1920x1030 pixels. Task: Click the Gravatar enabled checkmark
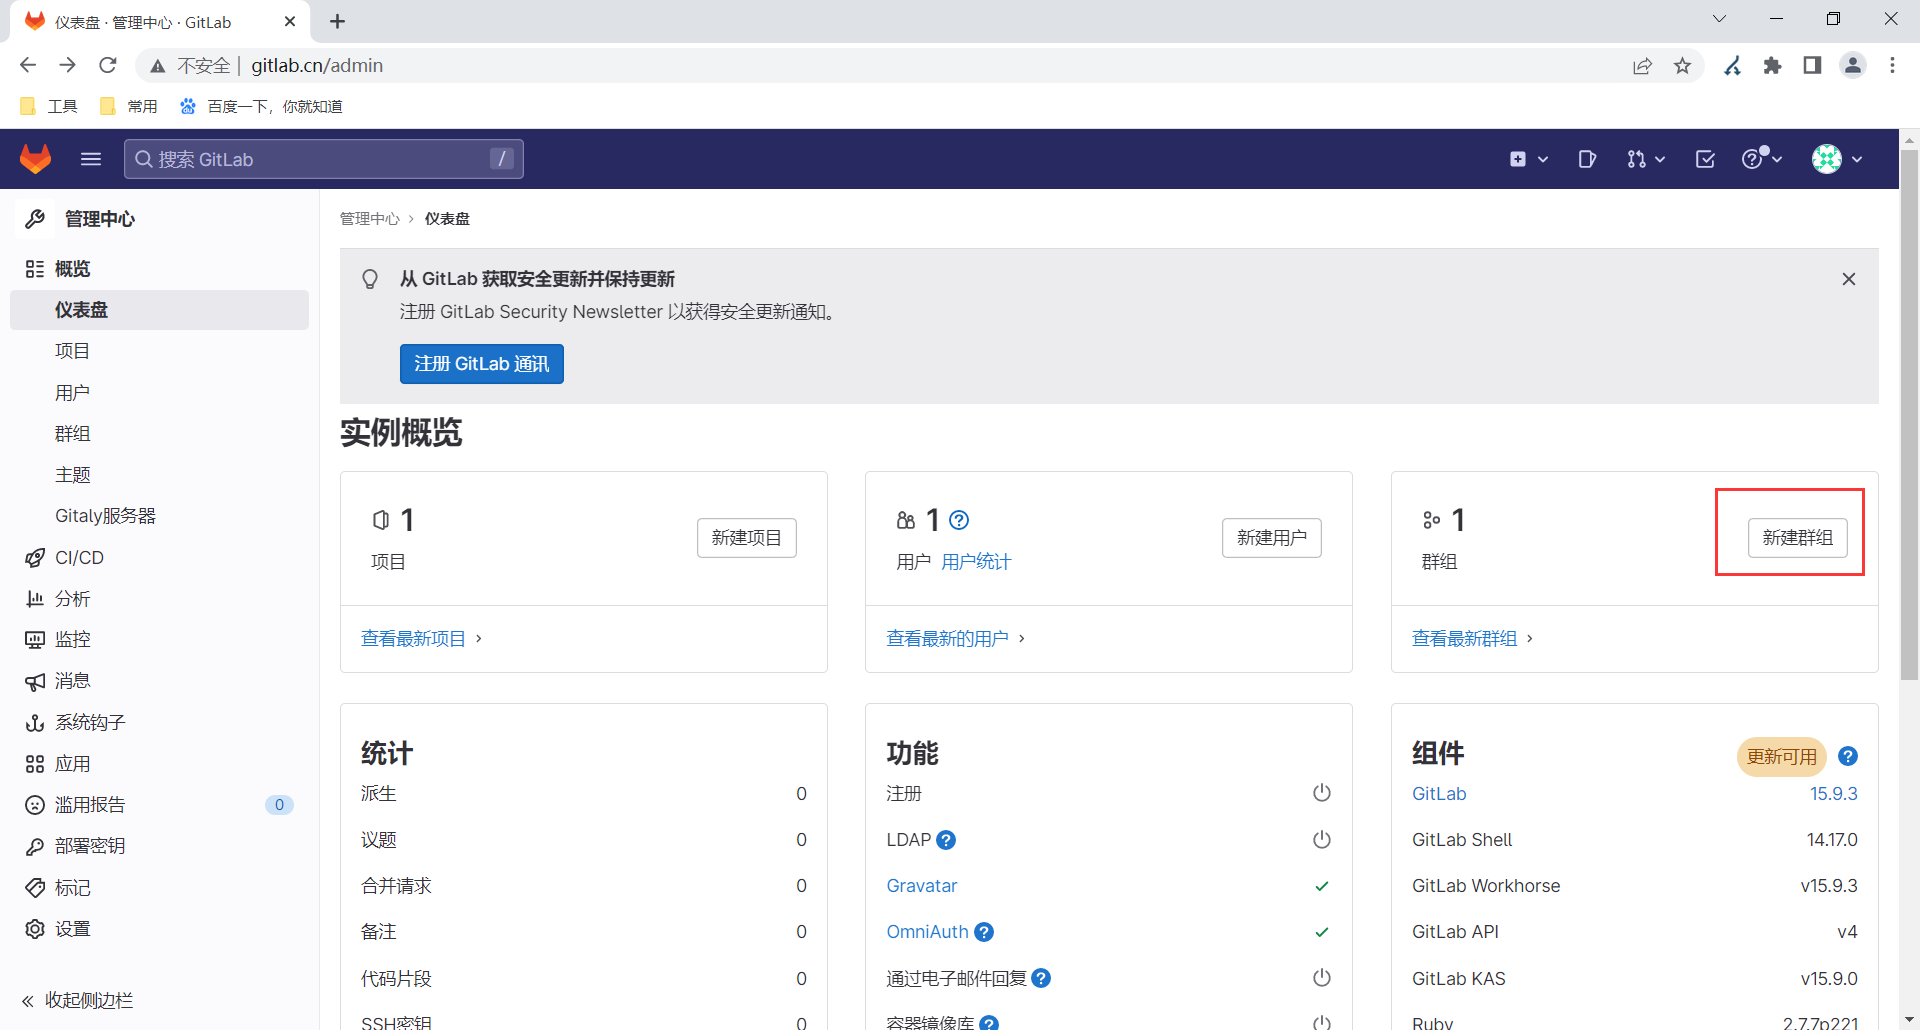[1322, 886]
